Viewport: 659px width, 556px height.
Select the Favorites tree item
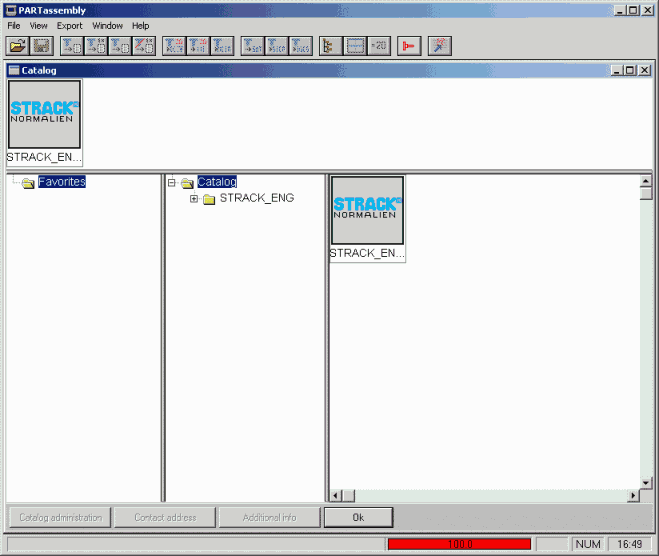pos(62,182)
